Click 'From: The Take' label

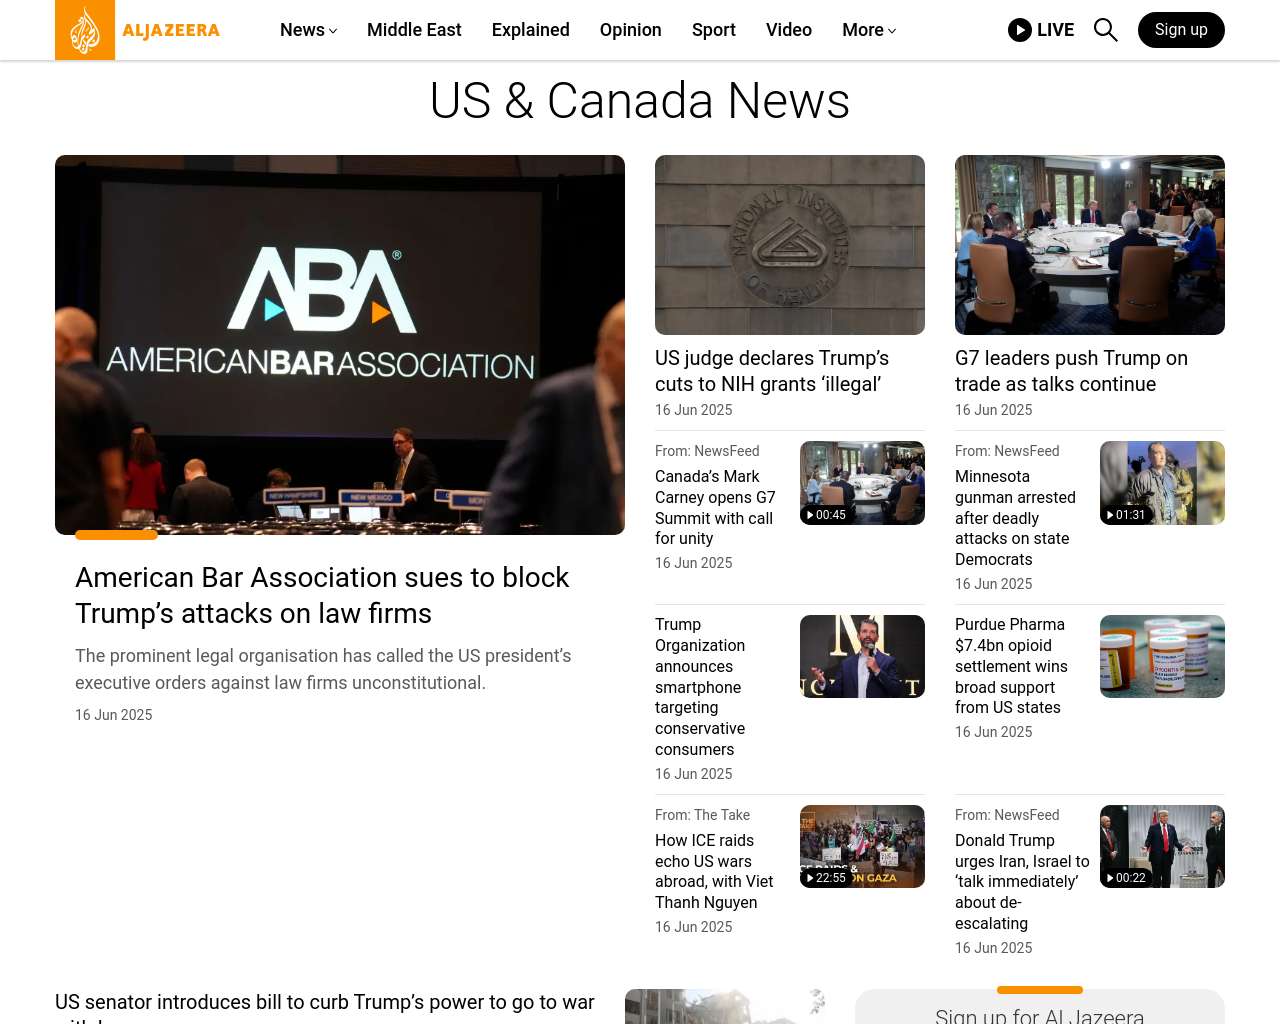tap(702, 815)
